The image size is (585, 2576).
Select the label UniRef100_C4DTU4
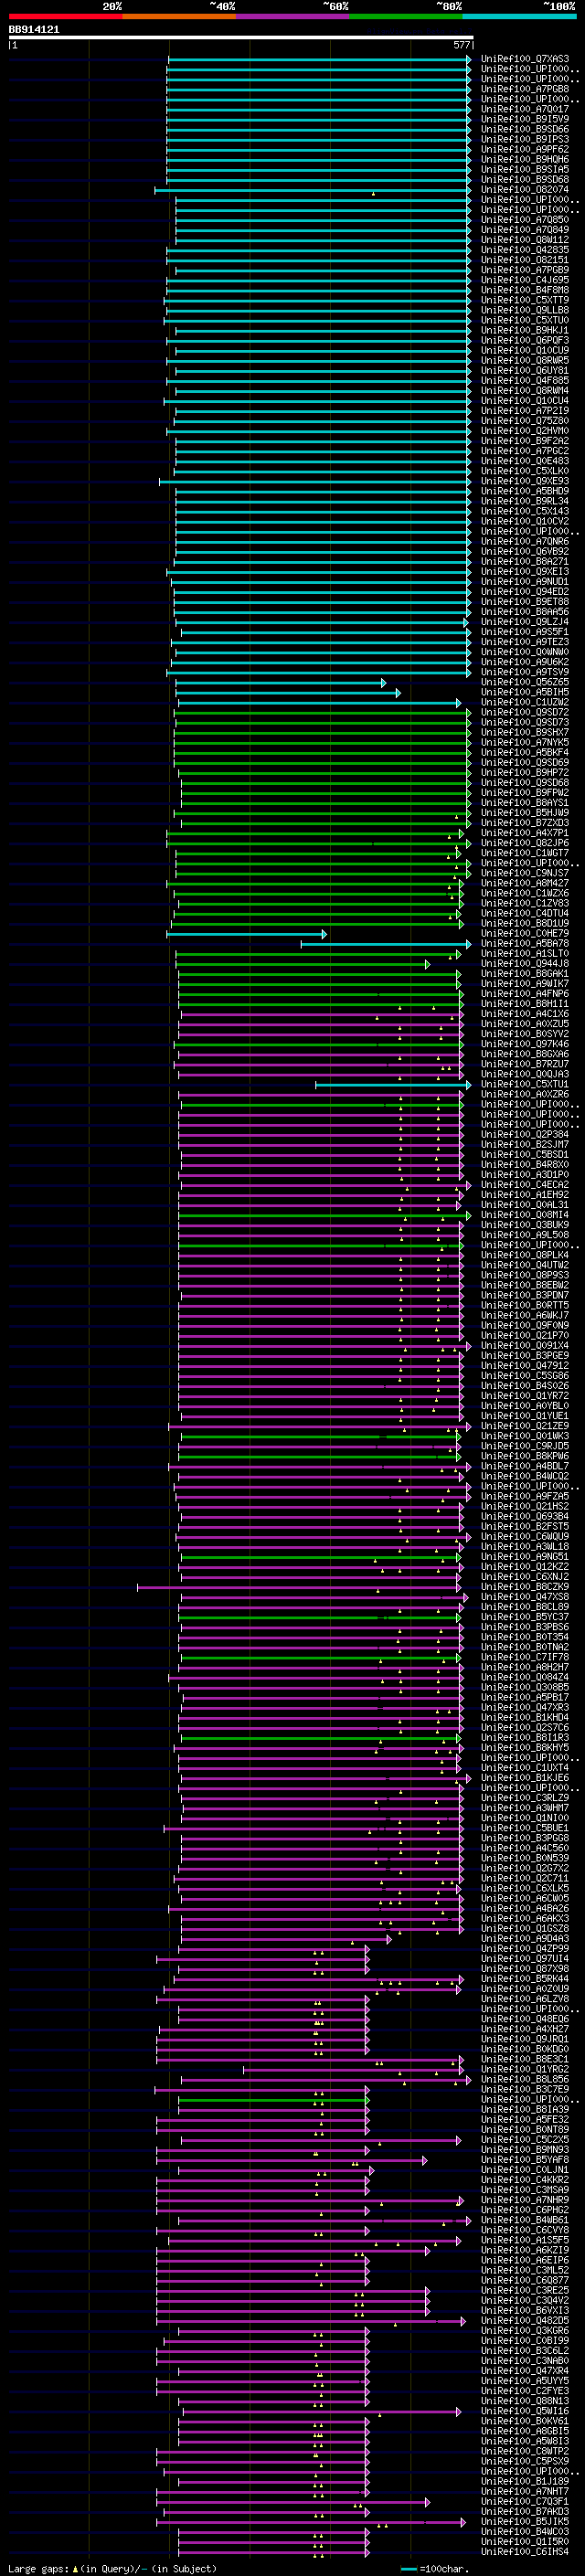pos(525,913)
